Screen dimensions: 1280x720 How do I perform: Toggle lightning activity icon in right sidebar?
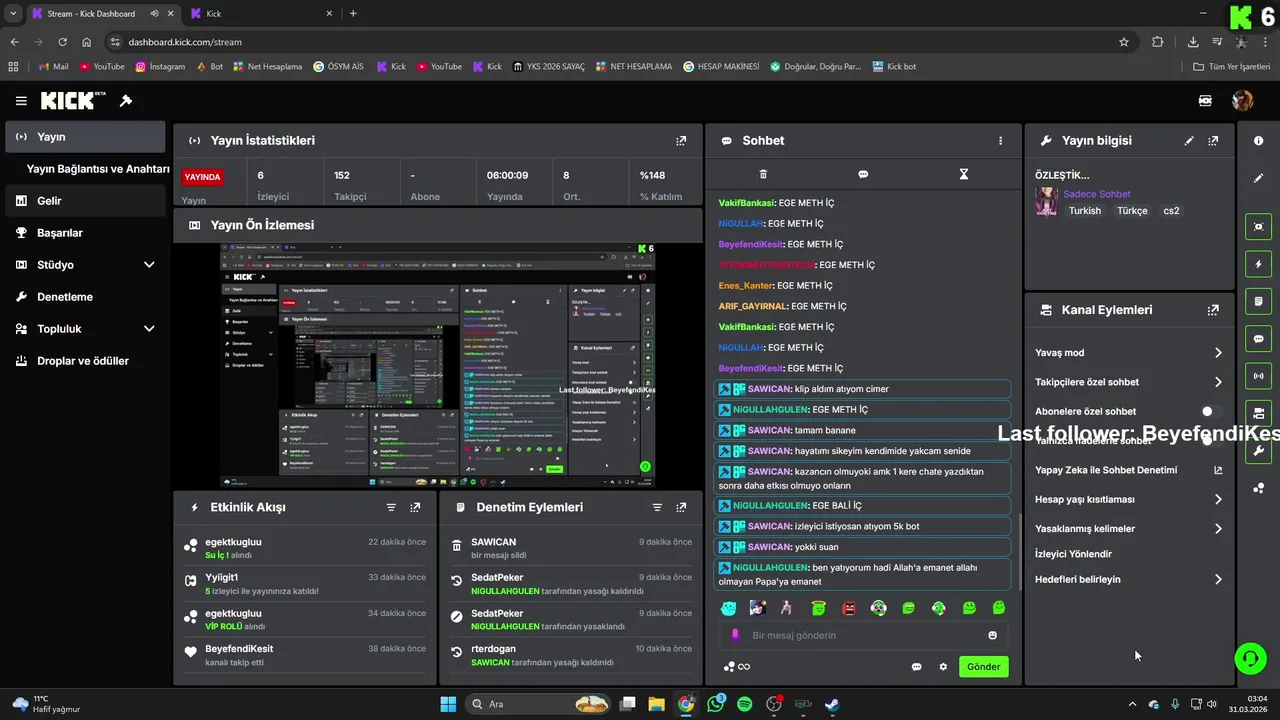[1259, 264]
